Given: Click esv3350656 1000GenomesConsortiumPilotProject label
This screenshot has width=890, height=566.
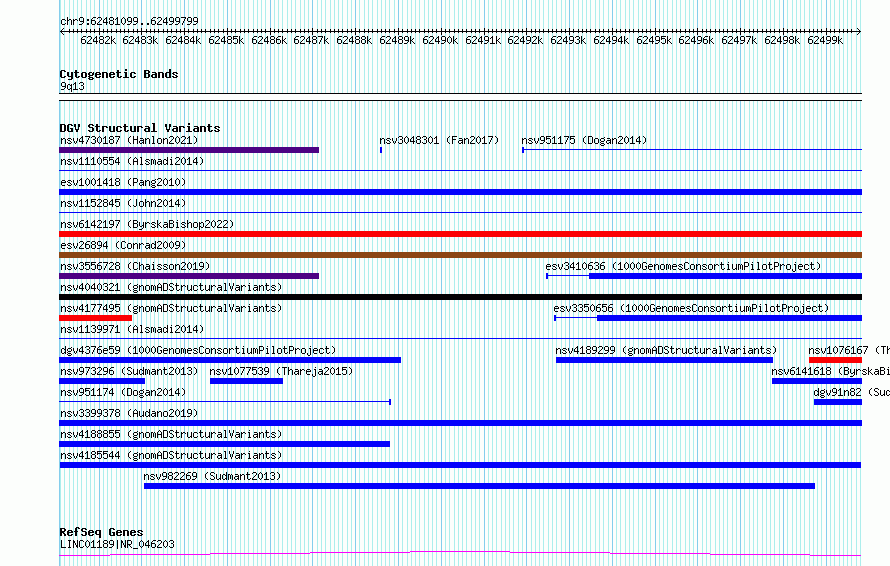Looking at the screenshot, I should click(x=691, y=308).
